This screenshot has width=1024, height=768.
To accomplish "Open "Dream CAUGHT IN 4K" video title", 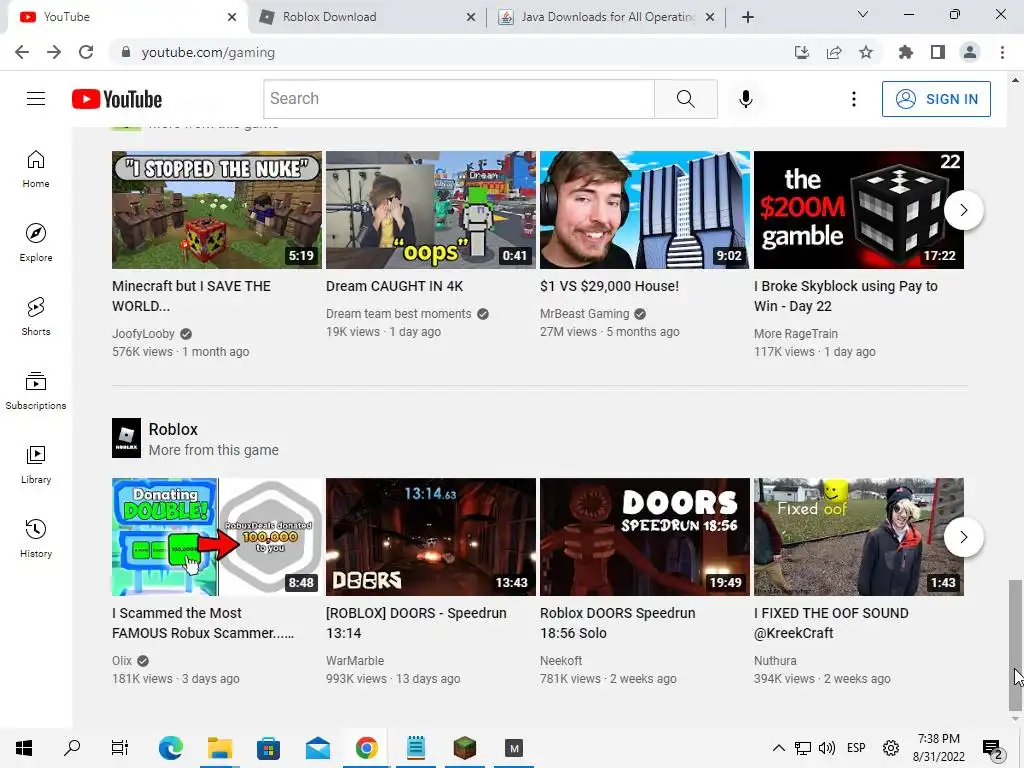I will (x=394, y=286).
